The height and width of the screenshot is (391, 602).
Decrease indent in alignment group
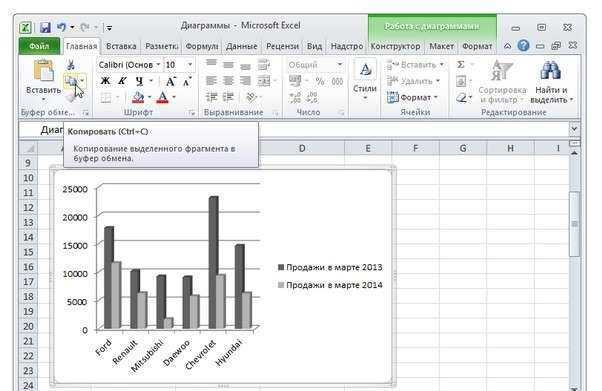click(x=211, y=98)
